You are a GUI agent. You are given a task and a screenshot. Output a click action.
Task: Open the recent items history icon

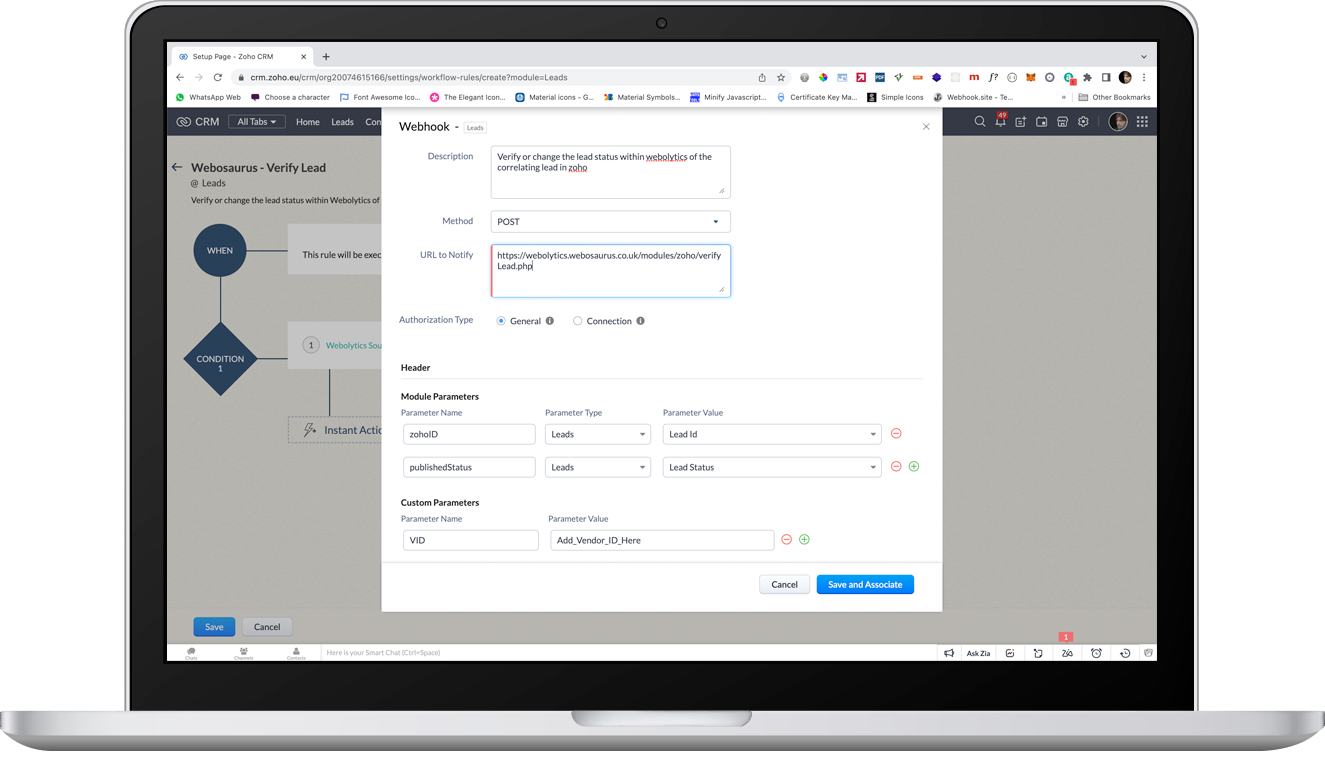1125,653
